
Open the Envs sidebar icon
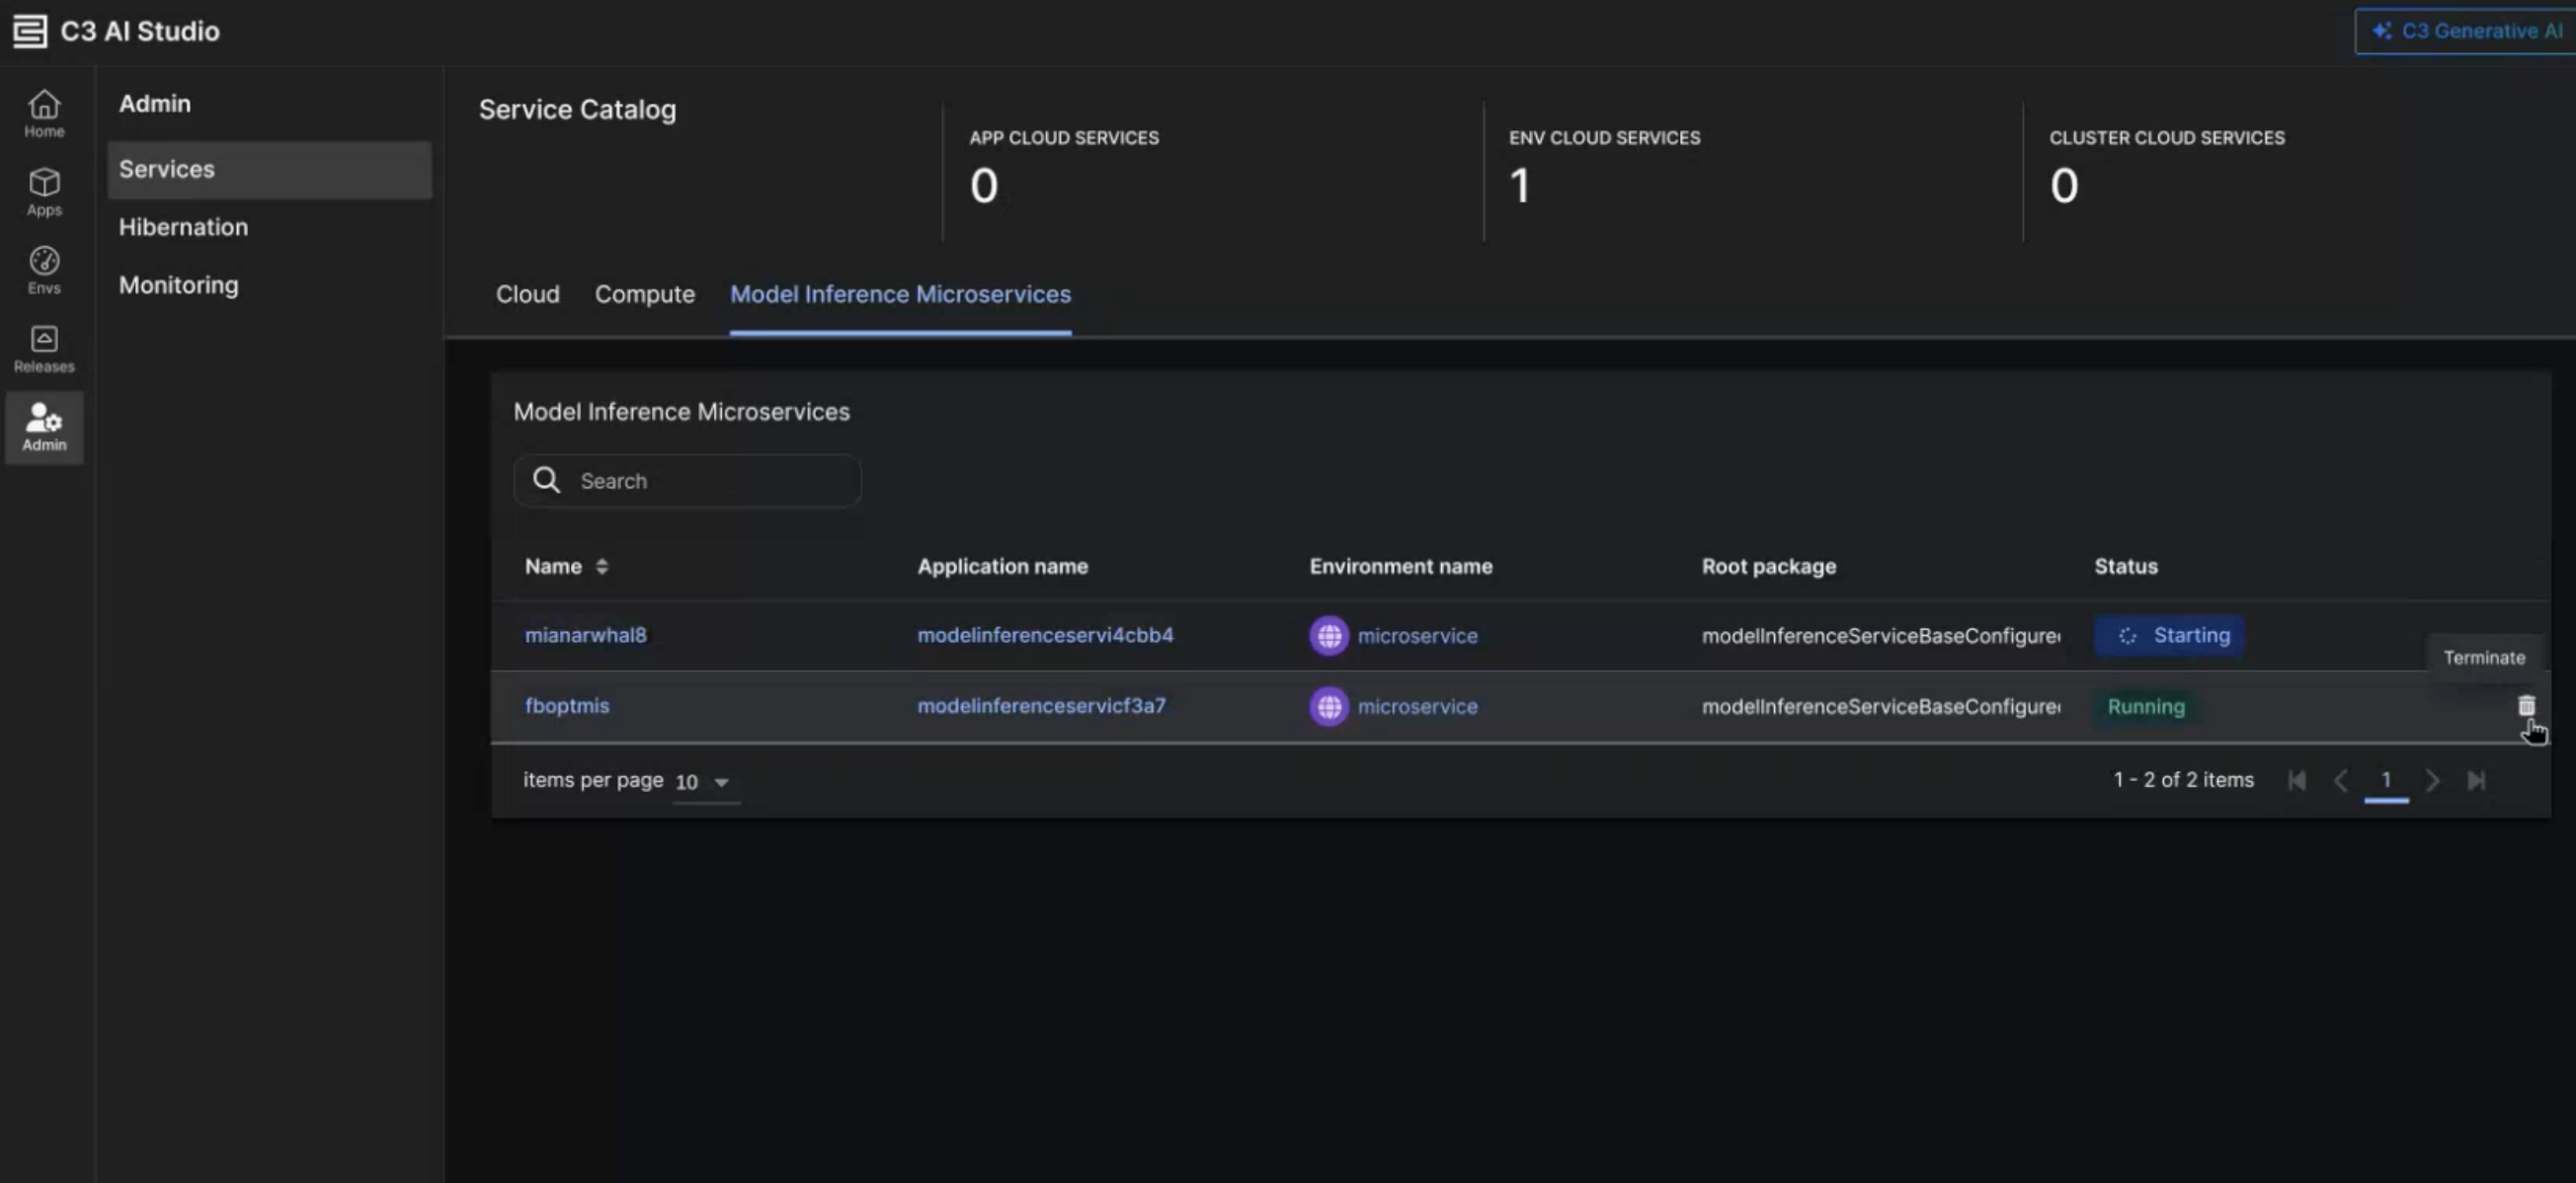pos(44,270)
